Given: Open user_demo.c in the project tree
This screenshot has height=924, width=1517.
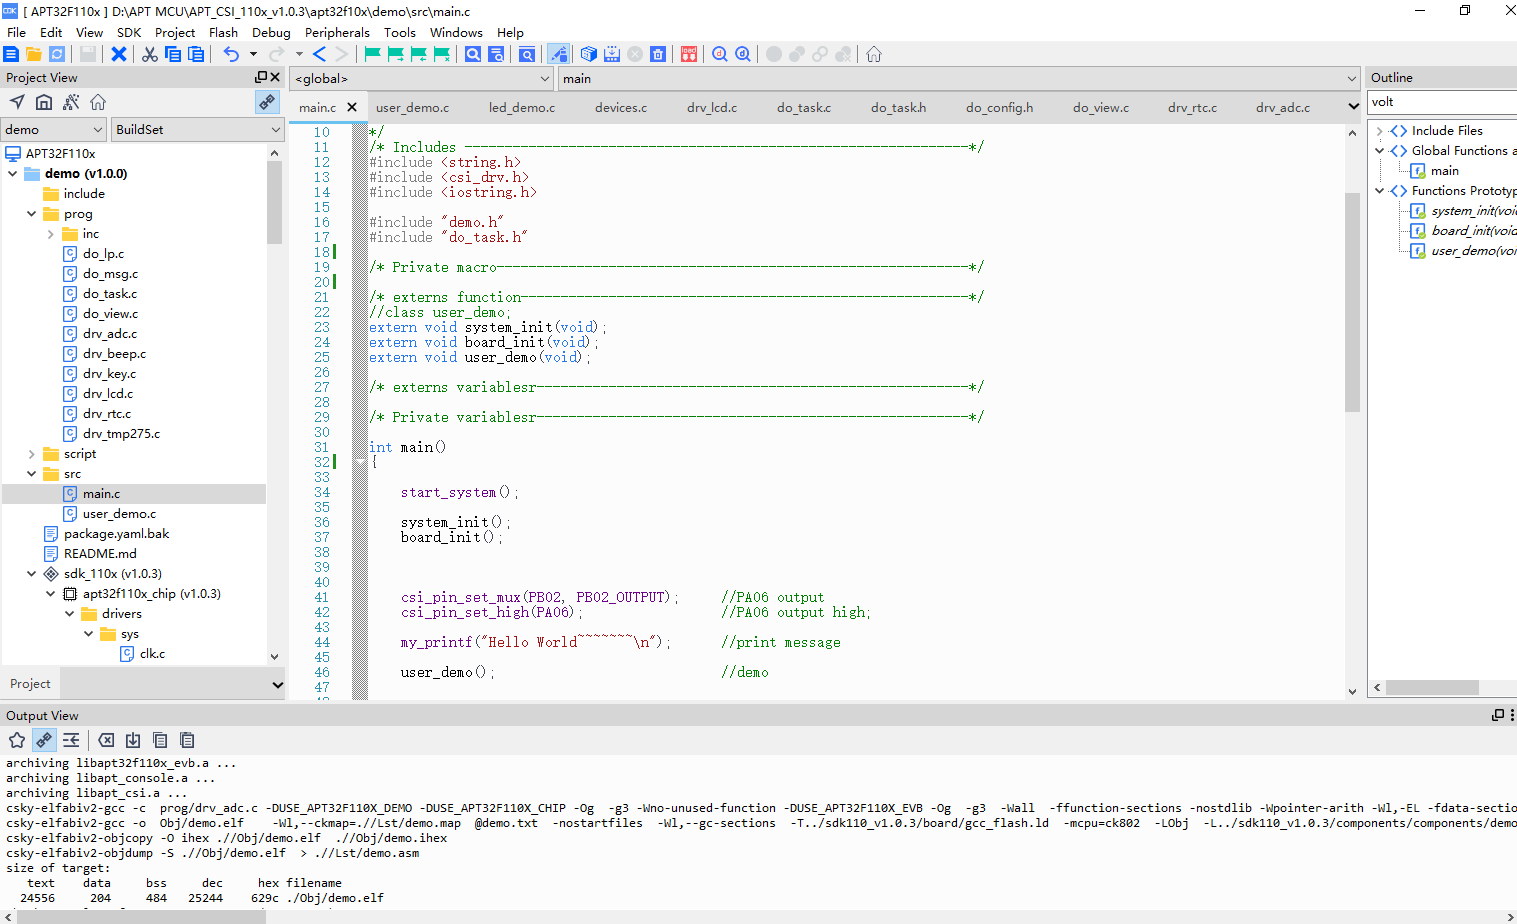Looking at the screenshot, I should pos(119,514).
